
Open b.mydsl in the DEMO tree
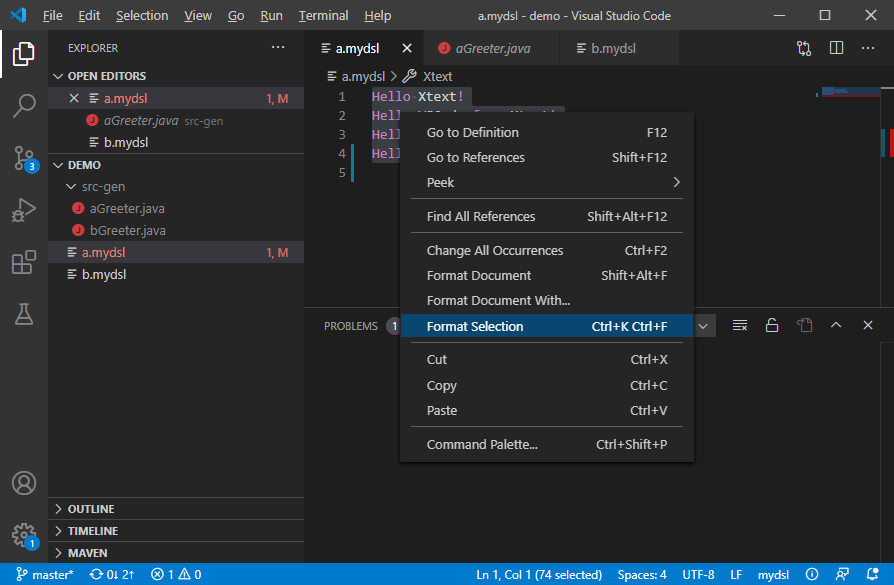click(x=176, y=274)
